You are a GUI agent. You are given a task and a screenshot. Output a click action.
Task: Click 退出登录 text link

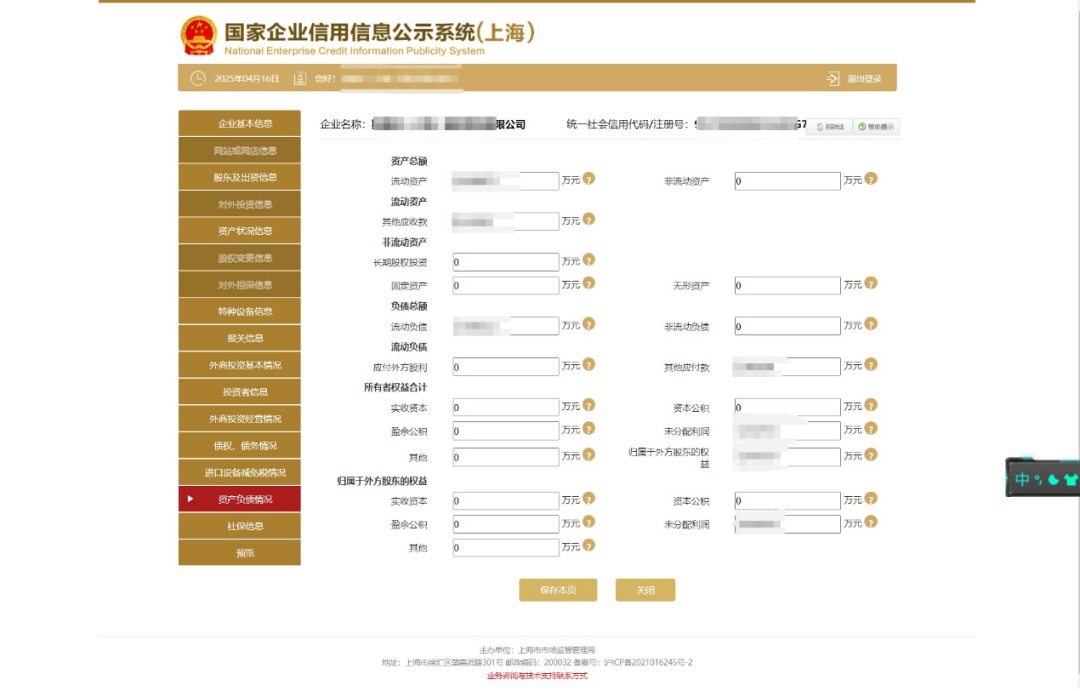tap(864, 79)
